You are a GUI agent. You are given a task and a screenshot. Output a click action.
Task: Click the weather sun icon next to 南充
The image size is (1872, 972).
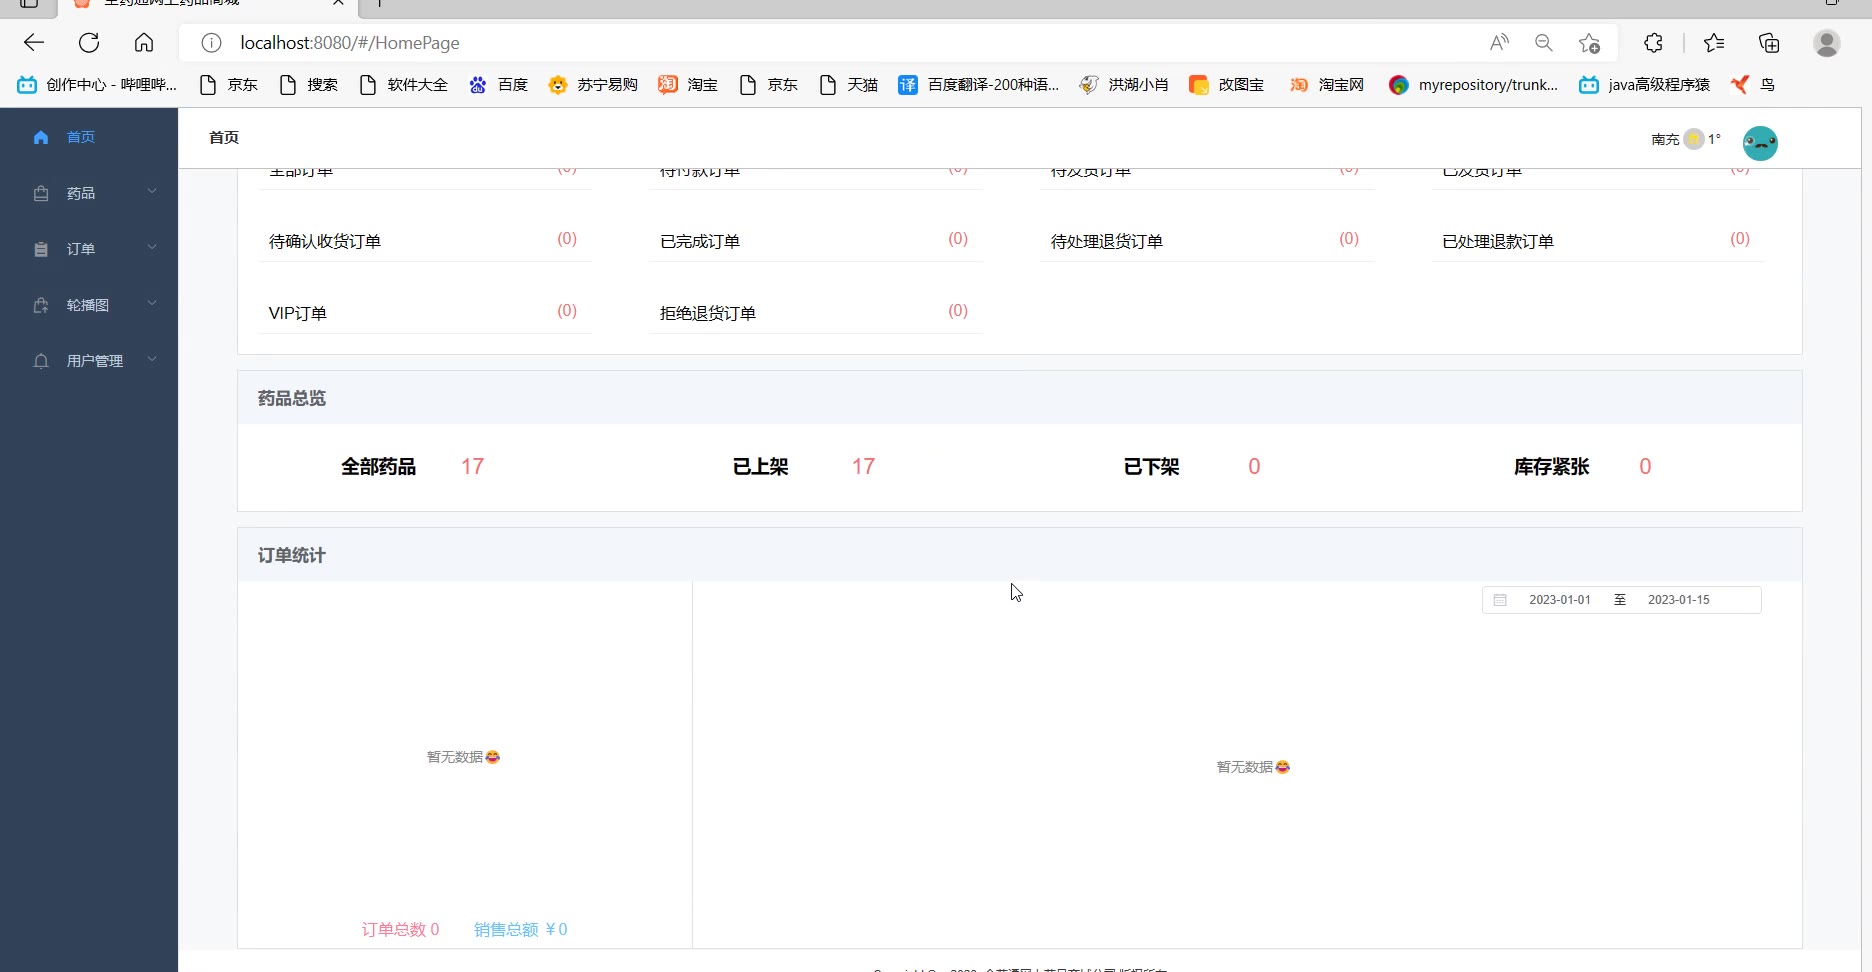point(1694,139)
